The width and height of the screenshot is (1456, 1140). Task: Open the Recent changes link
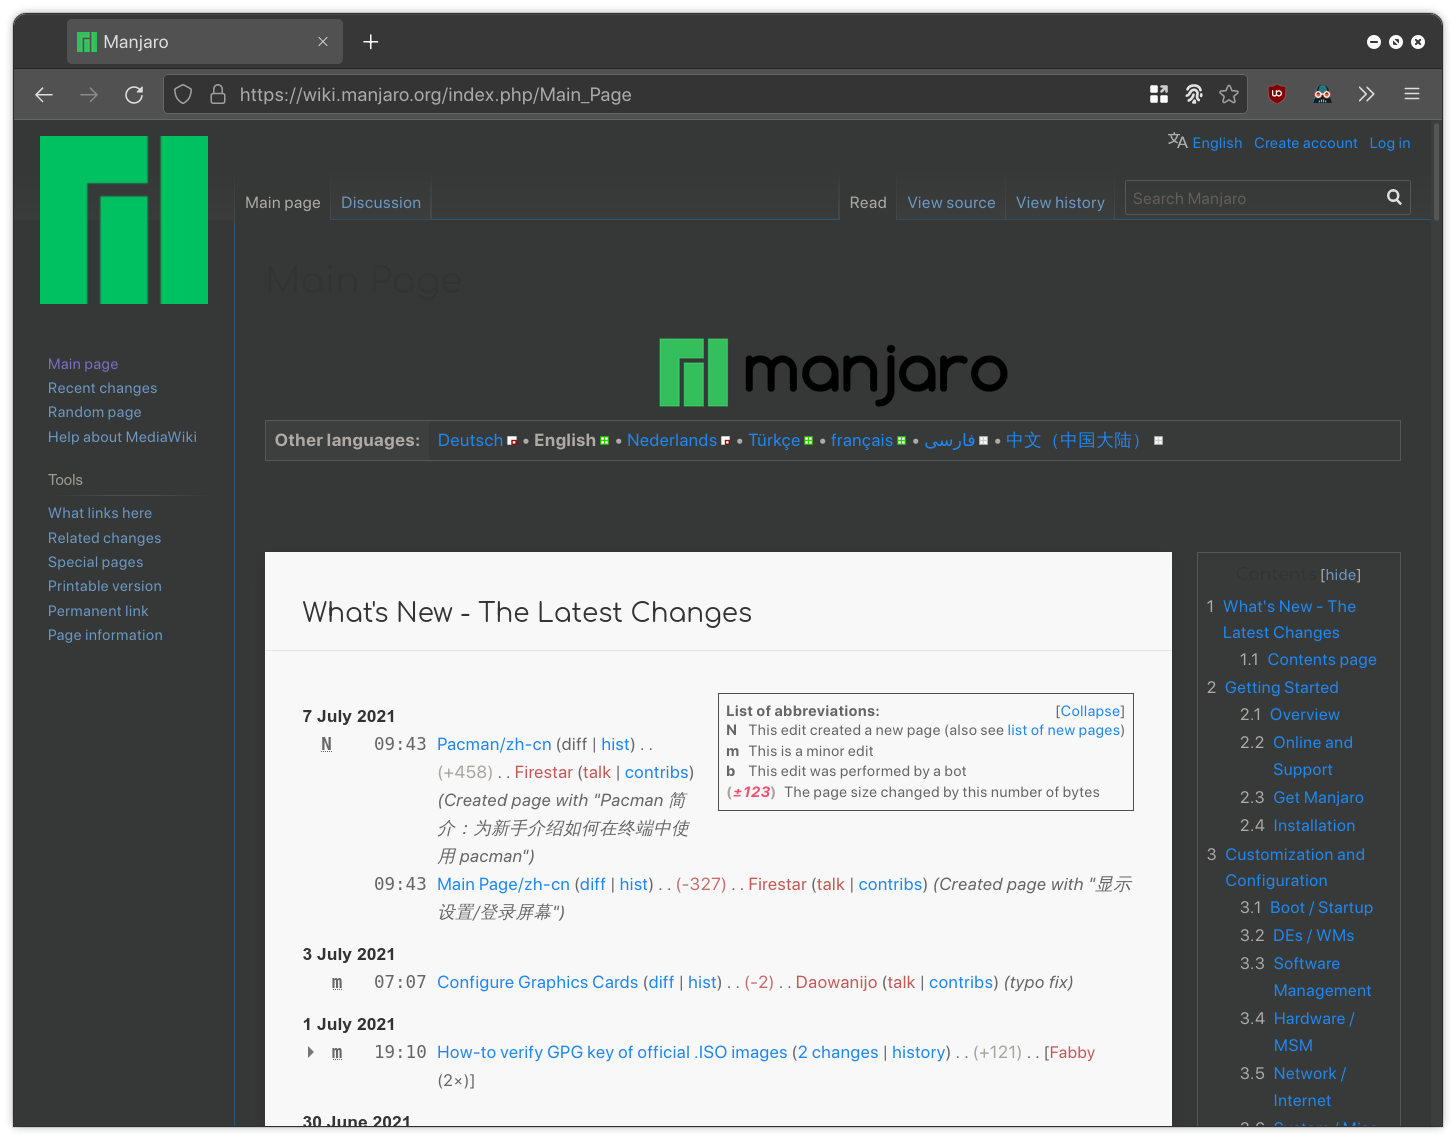102,388
